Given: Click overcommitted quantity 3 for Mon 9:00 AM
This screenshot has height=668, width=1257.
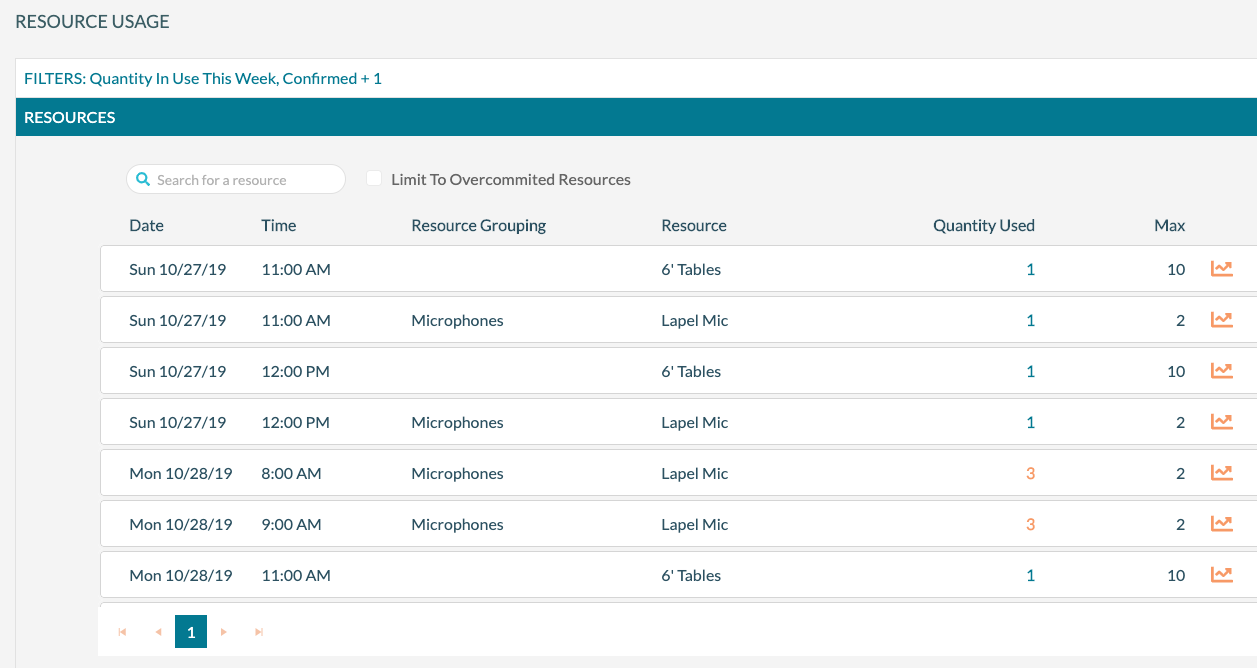Looking at the screenshot, I should (1030, 524).
